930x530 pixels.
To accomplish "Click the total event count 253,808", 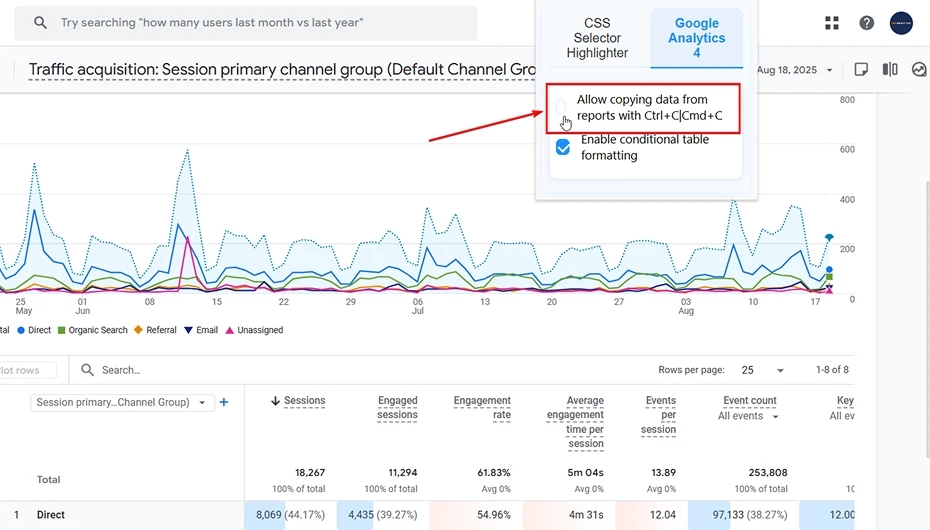I will click(x=767, y=472).
